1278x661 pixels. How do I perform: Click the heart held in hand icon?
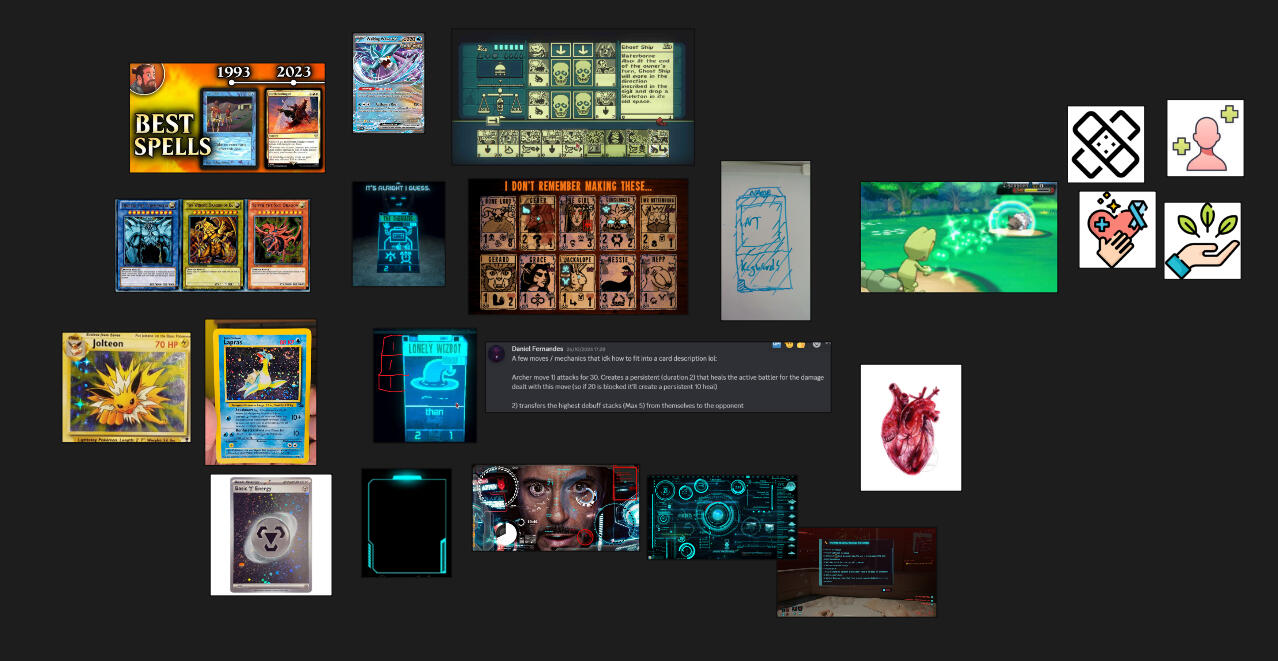[x=1117, y=230]
